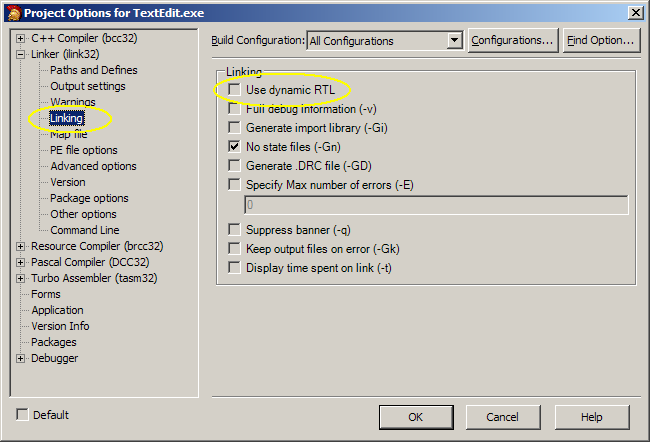The height and width of the screenshot is (442, 650).
Task: Expand the C++ Compiler (bcc32) node
Action: 21,38
